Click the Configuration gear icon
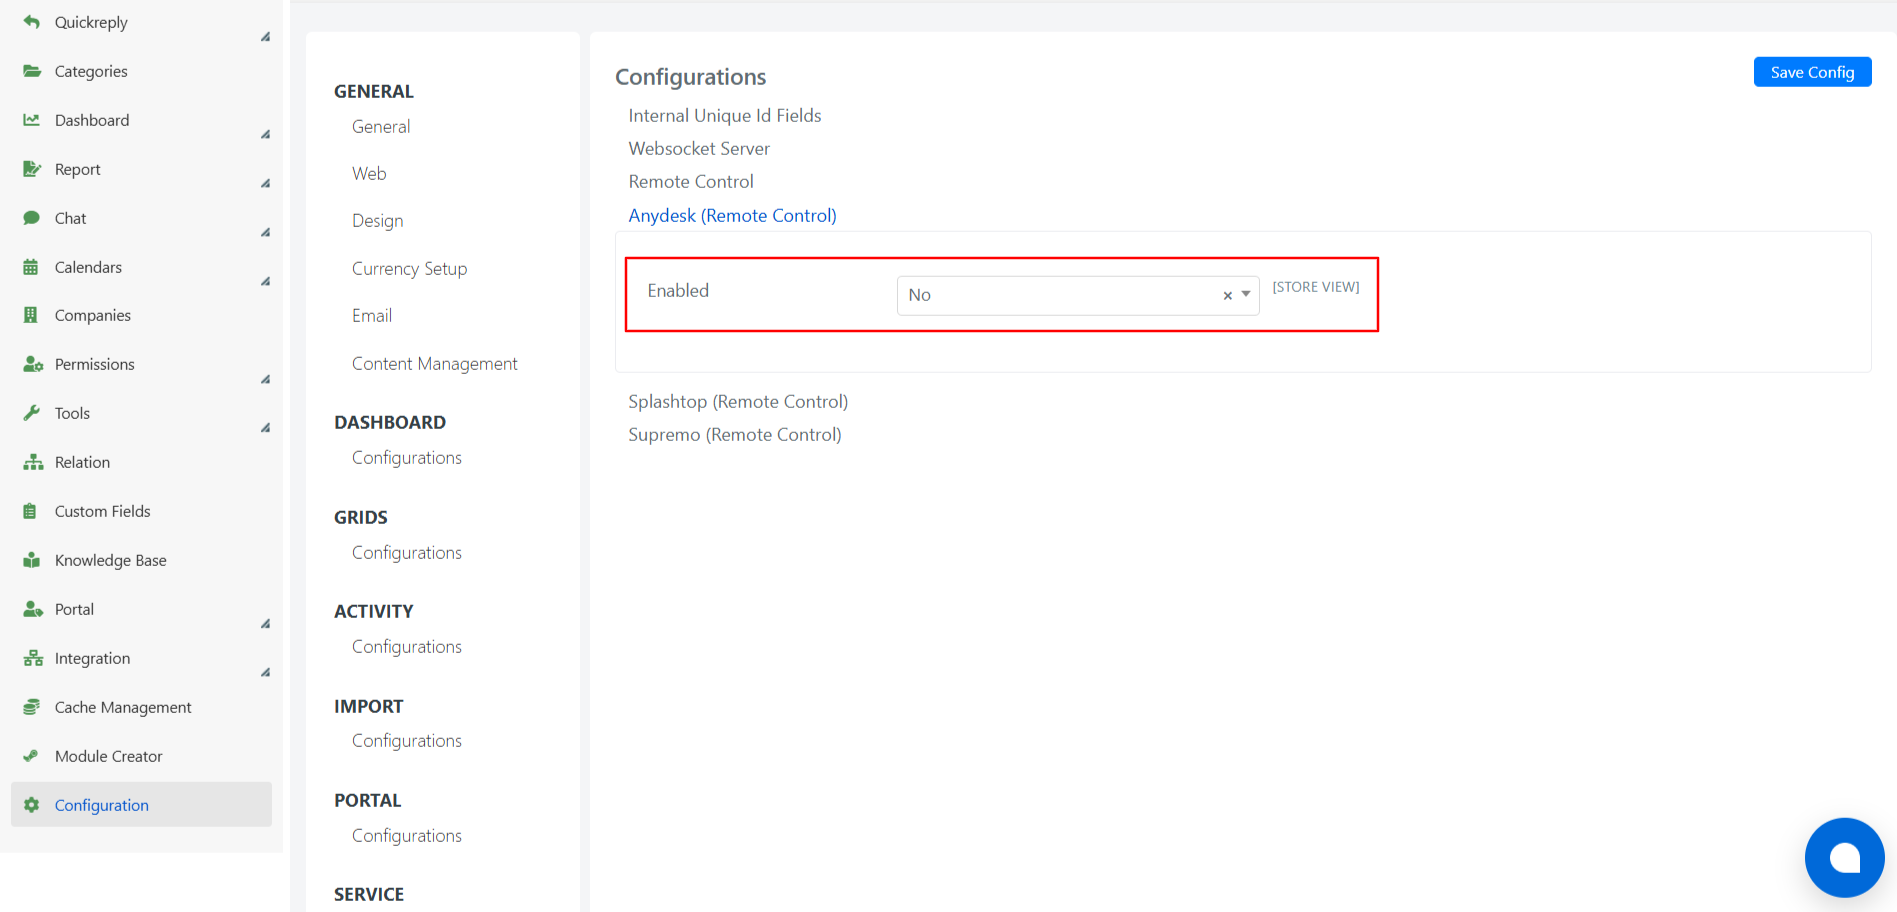The height and width of the screenshot is (912, 1897). 32,805
